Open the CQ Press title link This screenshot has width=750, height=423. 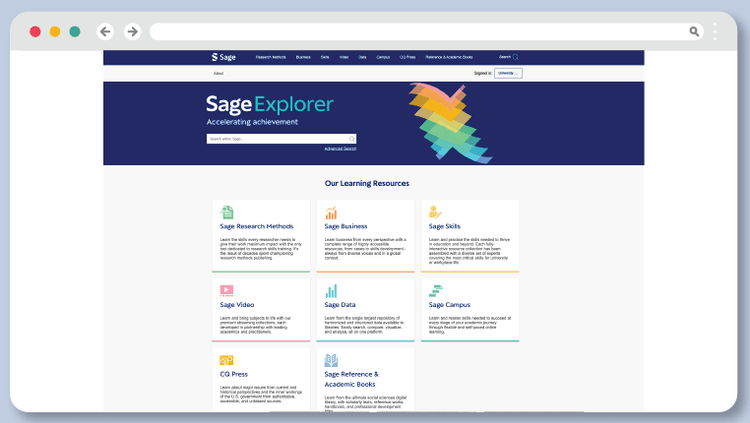tap(233, 374)
